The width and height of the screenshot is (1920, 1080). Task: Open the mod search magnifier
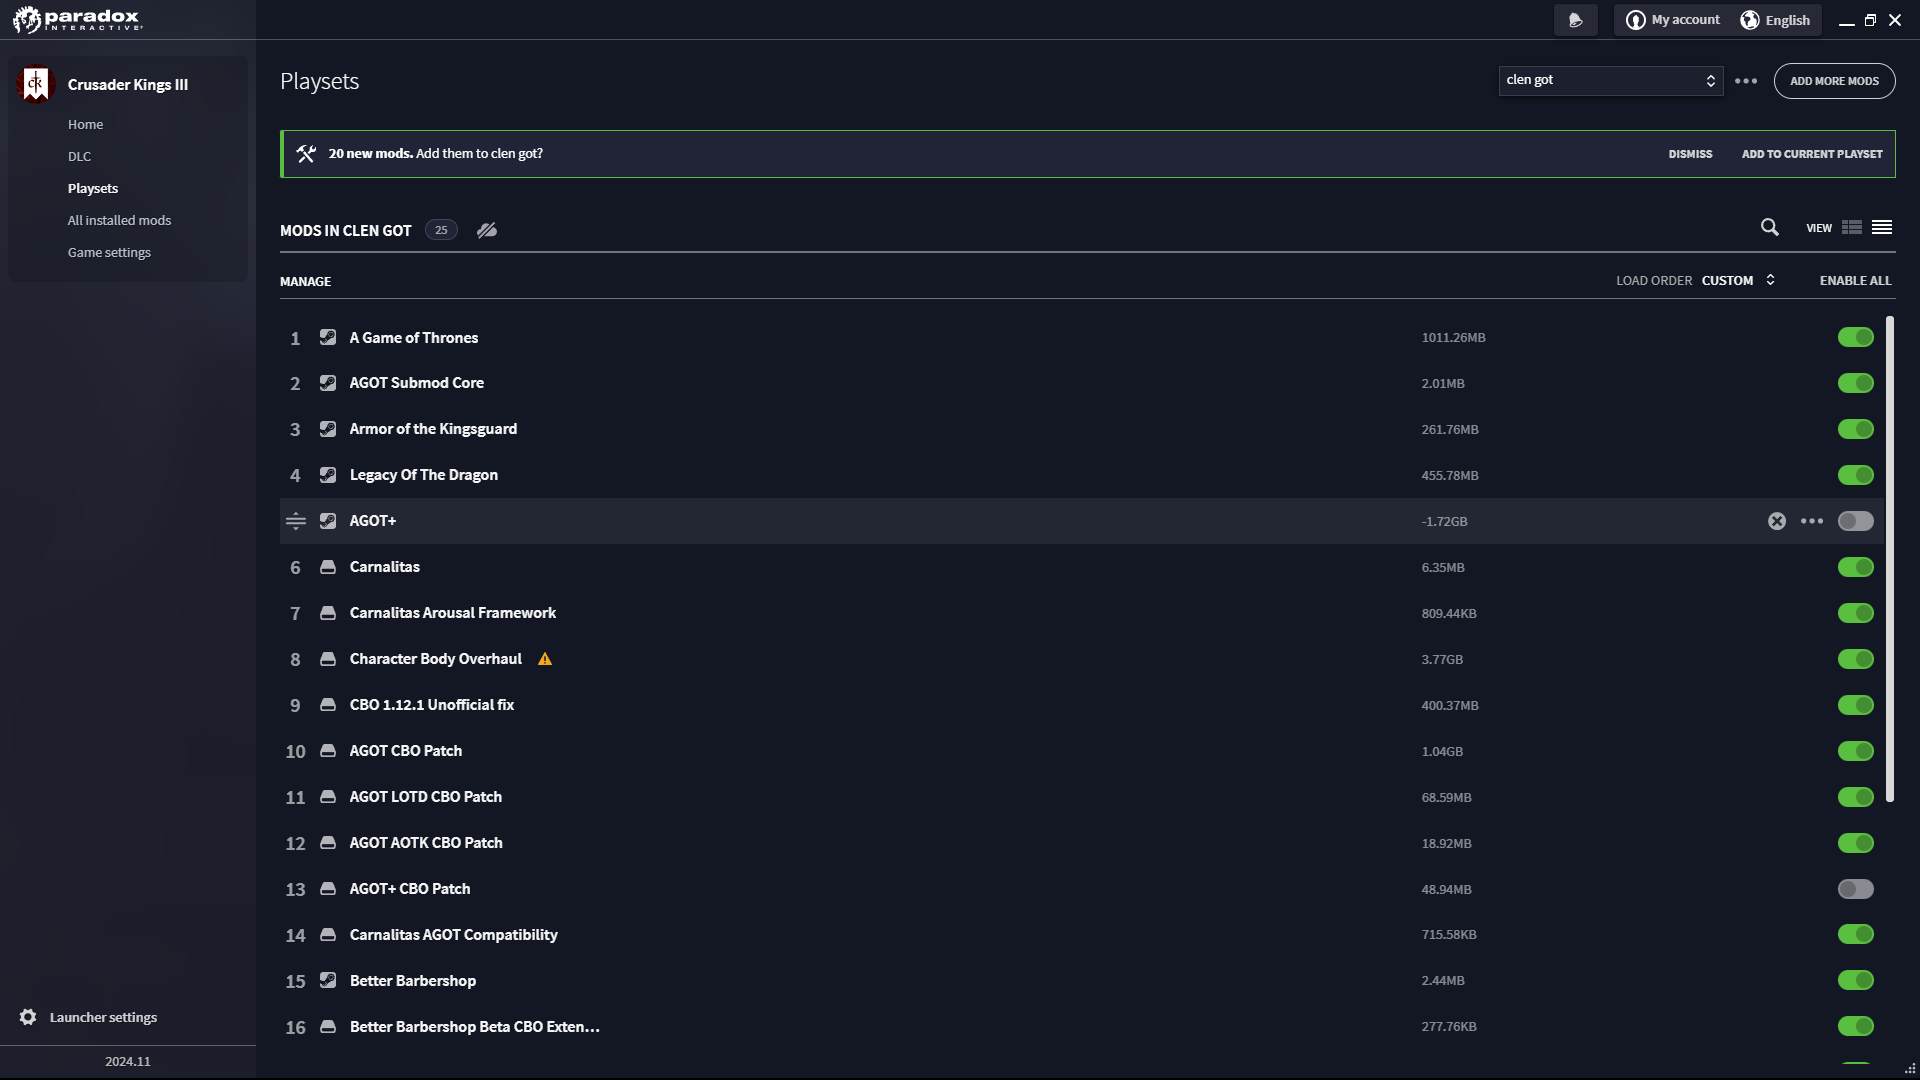1770,228
